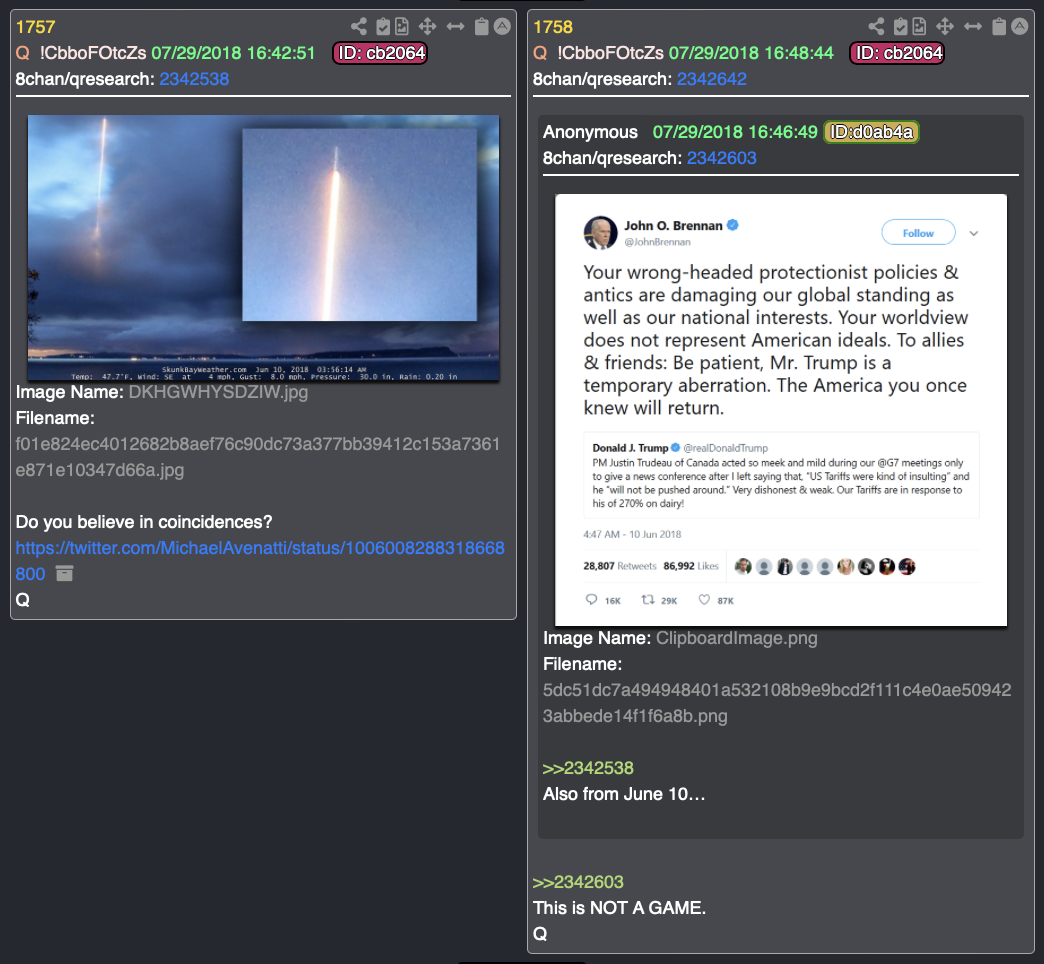The height and width of the screenshot is (964, 1044).
Task: Click the share icon on post 1758
Action: pyautogui.click(x=877, y=27)
